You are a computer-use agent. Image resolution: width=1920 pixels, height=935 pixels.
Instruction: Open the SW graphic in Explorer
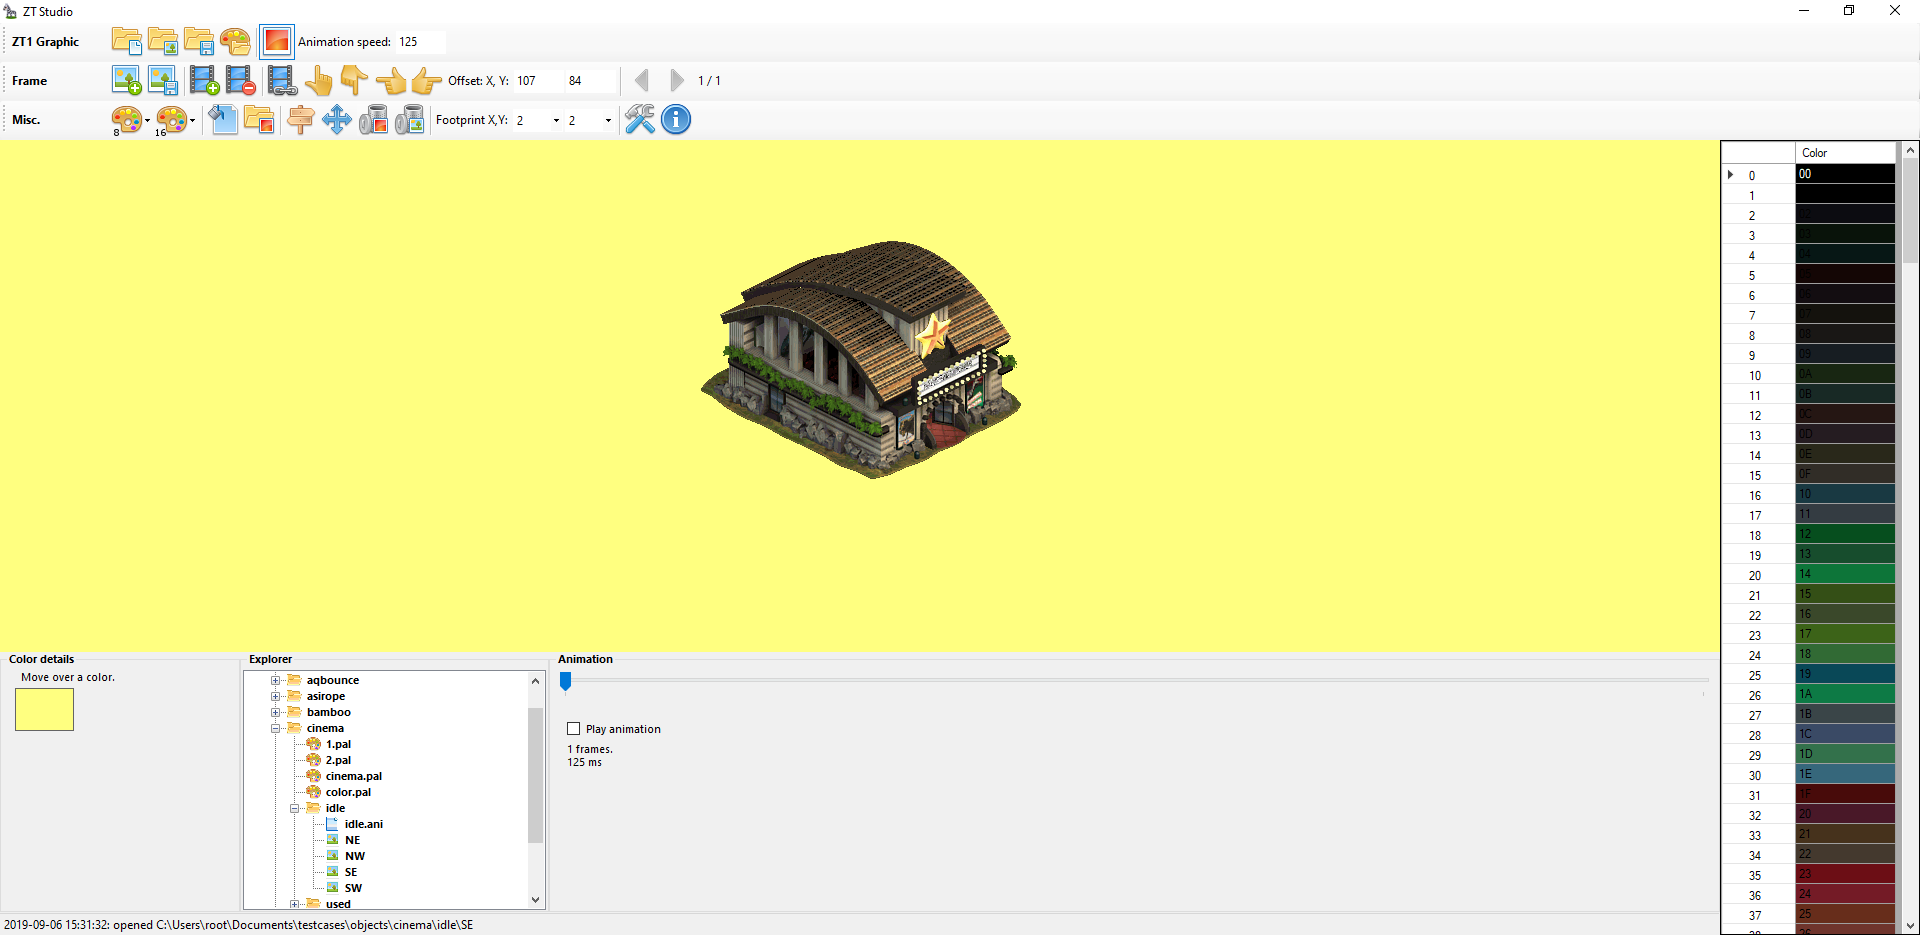(353, 888)
